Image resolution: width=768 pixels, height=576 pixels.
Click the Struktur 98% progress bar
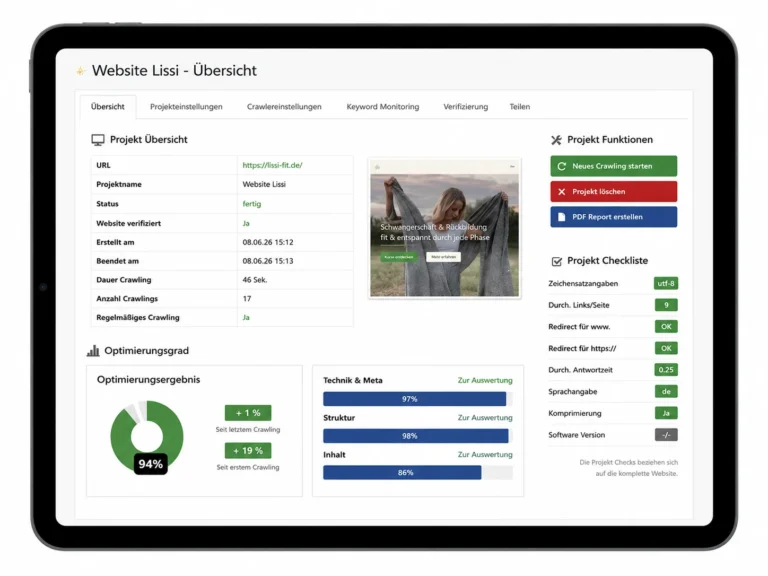(x=418, y=436)
